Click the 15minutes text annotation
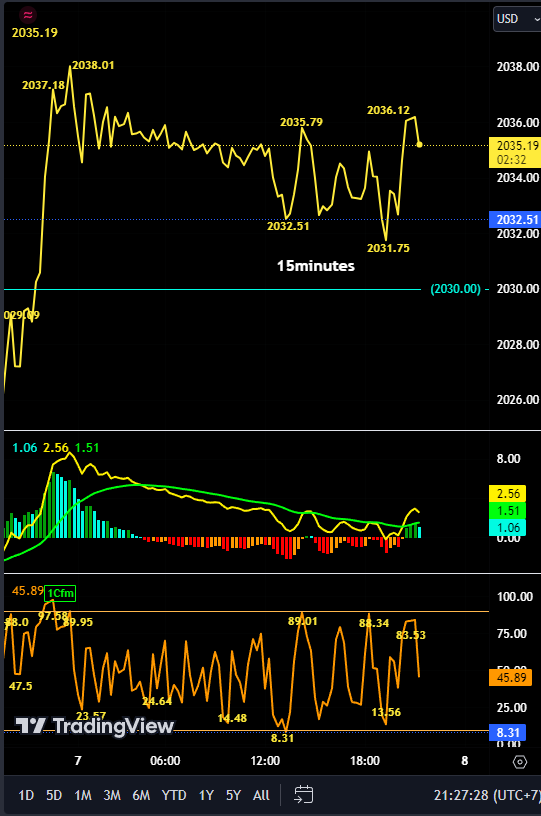This screenshot has width=541, height=816. point(316,266)
